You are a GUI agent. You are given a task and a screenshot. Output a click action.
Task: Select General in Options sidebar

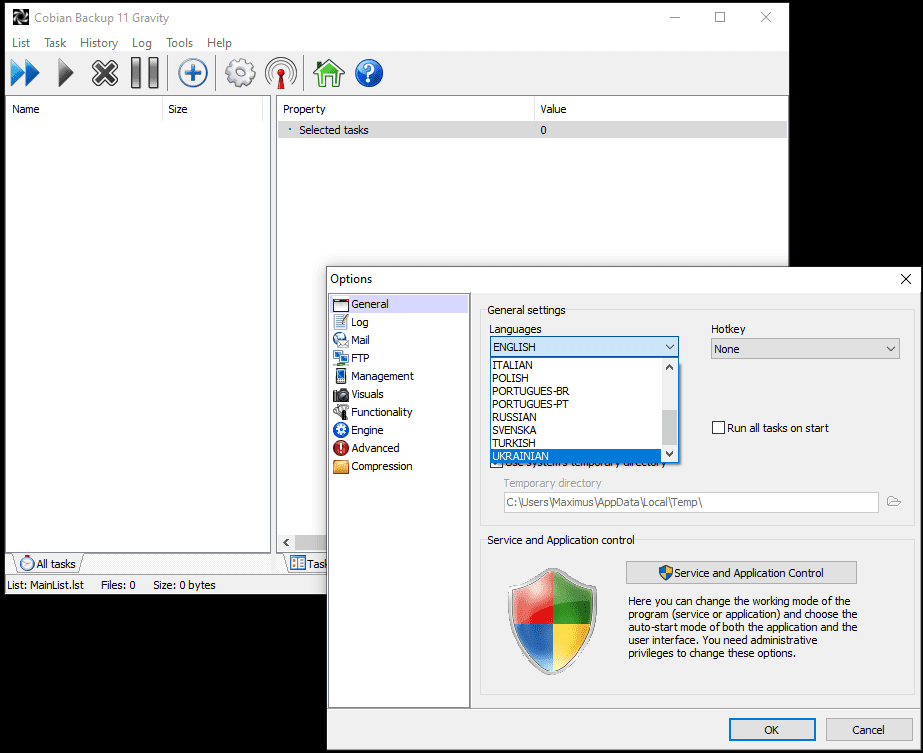coord(400,304)
